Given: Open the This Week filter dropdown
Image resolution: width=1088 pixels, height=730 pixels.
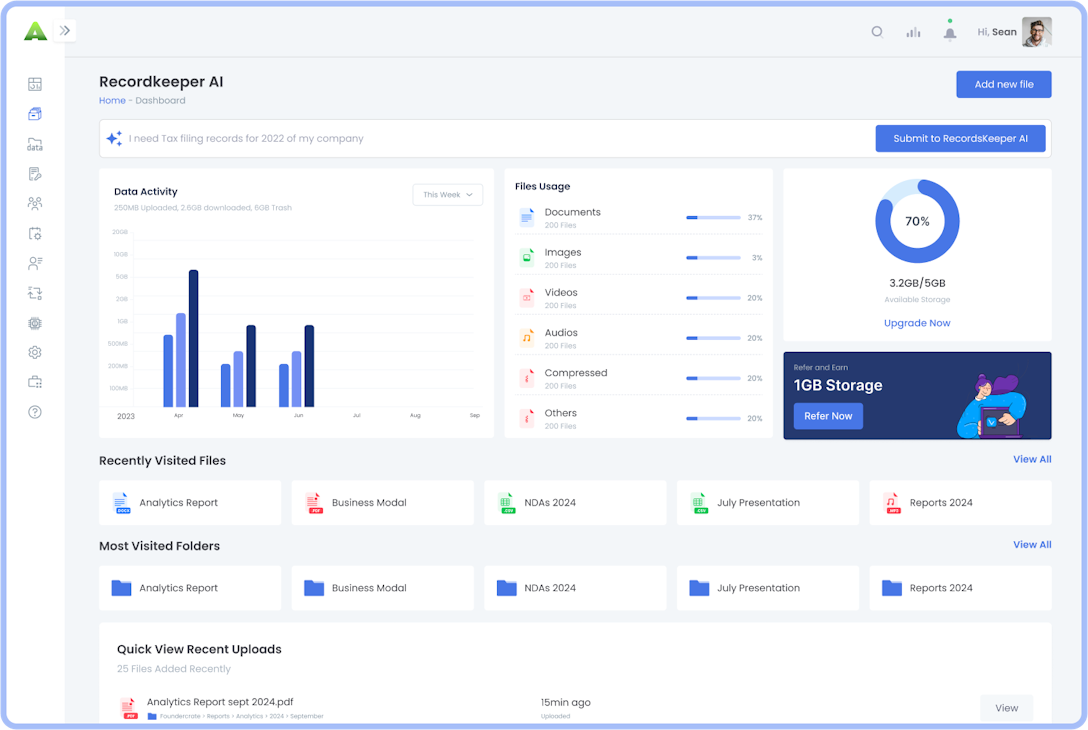Looking at the screenshot, I should [x=447, y=194].
